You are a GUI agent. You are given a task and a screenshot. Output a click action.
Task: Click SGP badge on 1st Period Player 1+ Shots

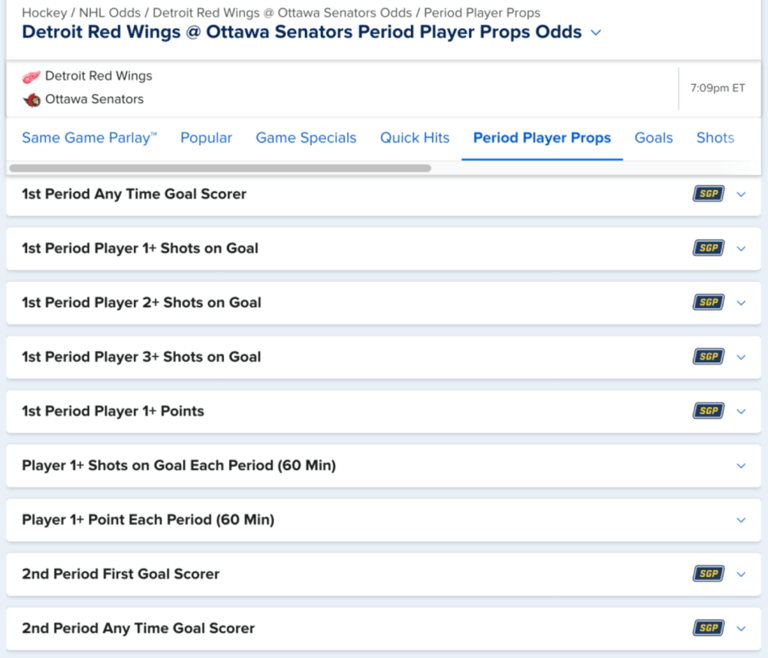coord(708,248)
